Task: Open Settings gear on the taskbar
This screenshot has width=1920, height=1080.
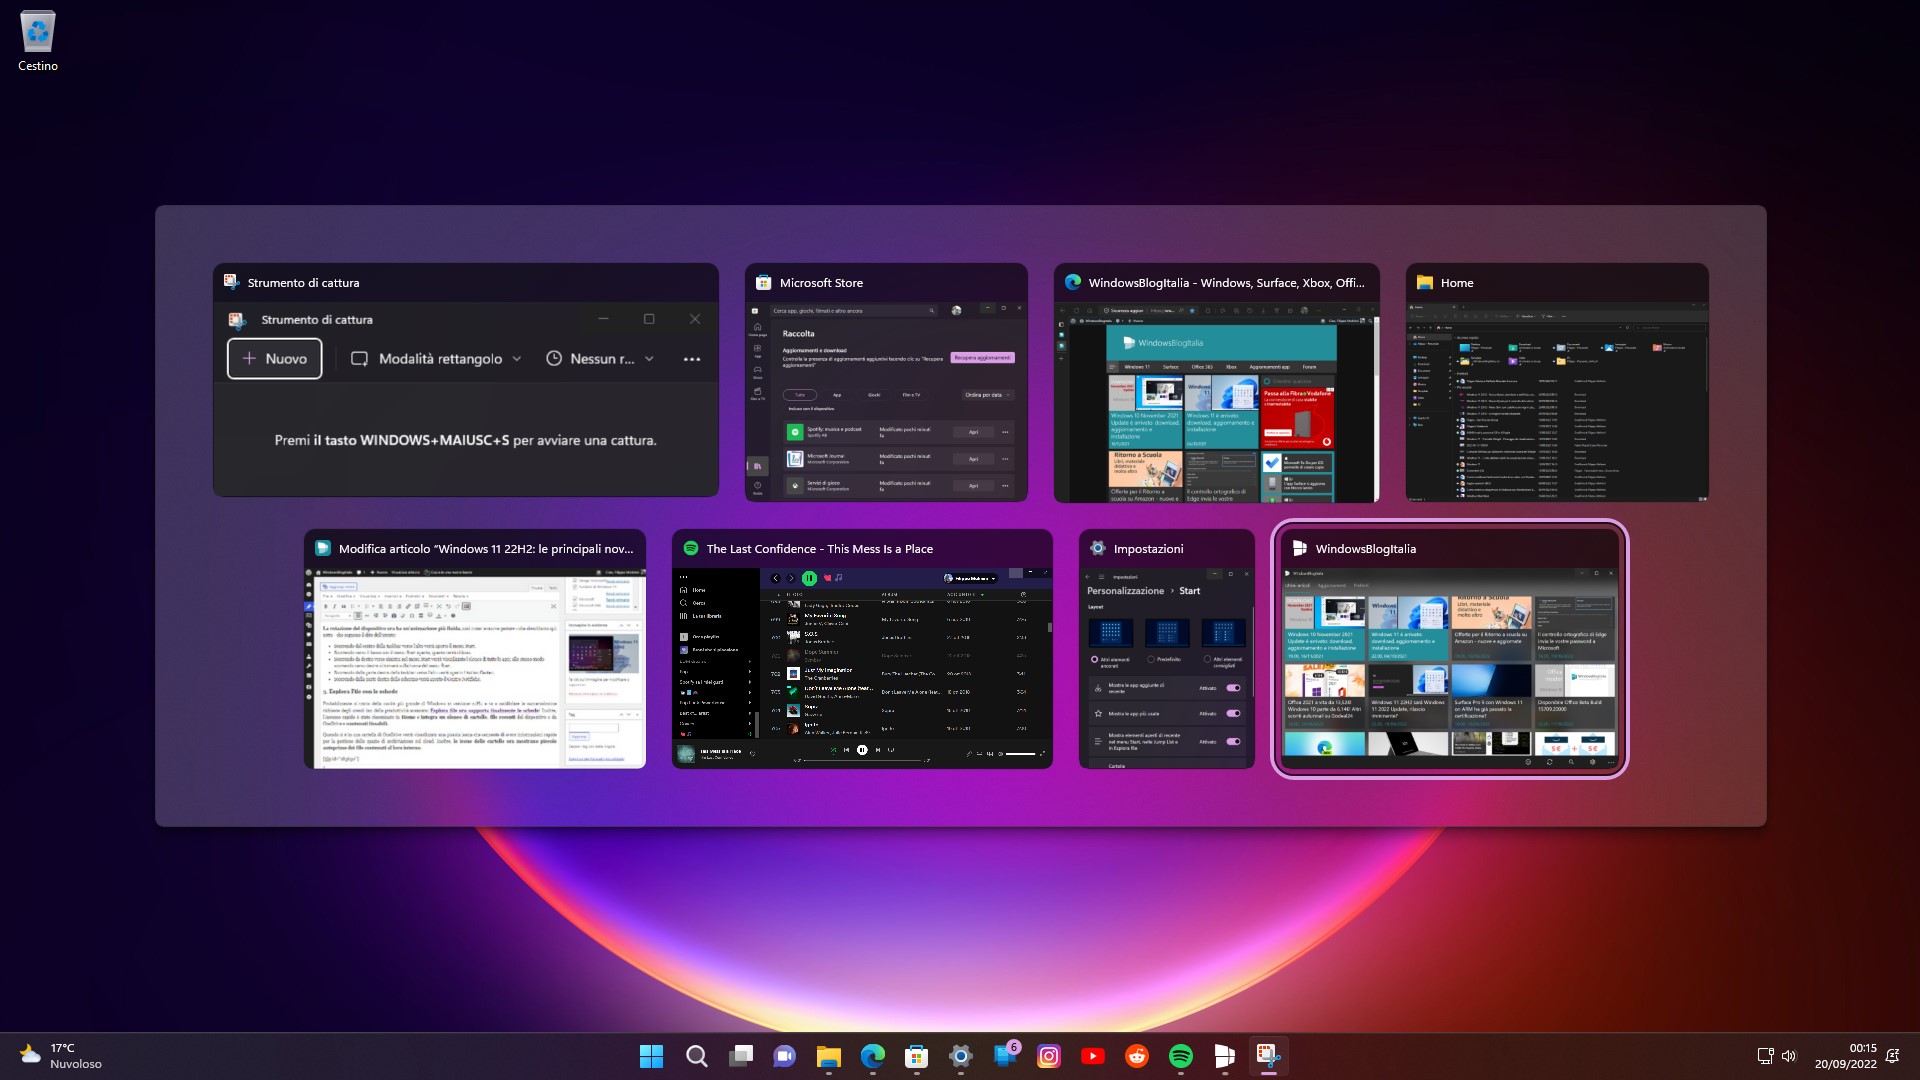Action: pyautogui.click(x=961, y=1056)
